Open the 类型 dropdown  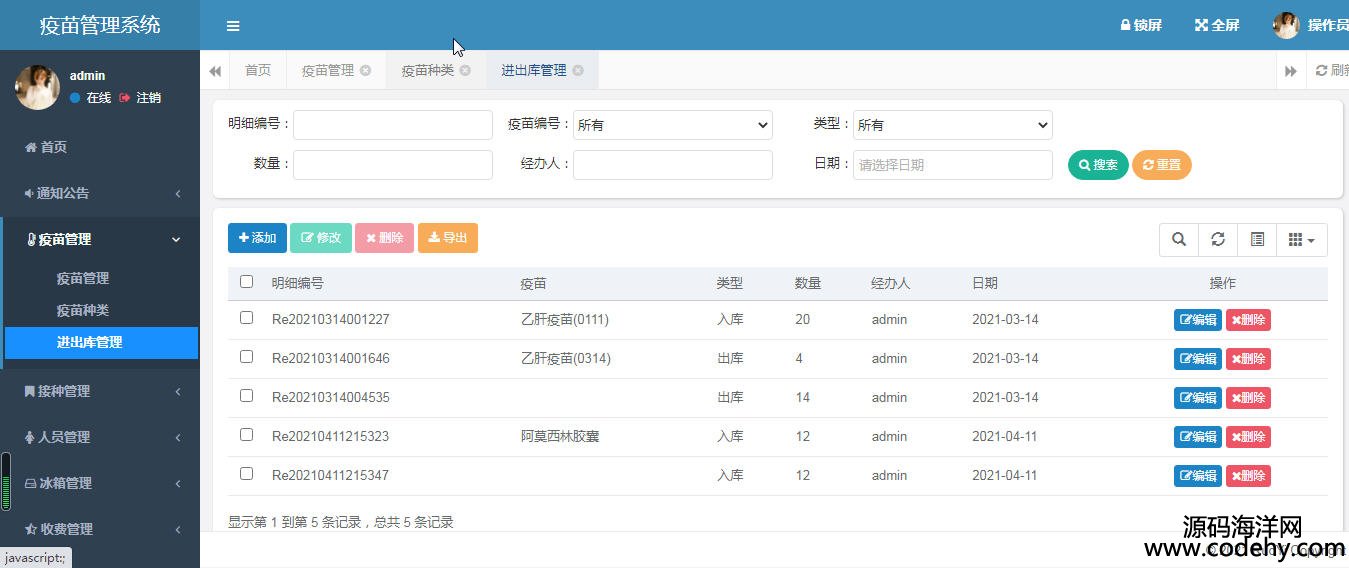pyautogui.click(x=953, y=125)
